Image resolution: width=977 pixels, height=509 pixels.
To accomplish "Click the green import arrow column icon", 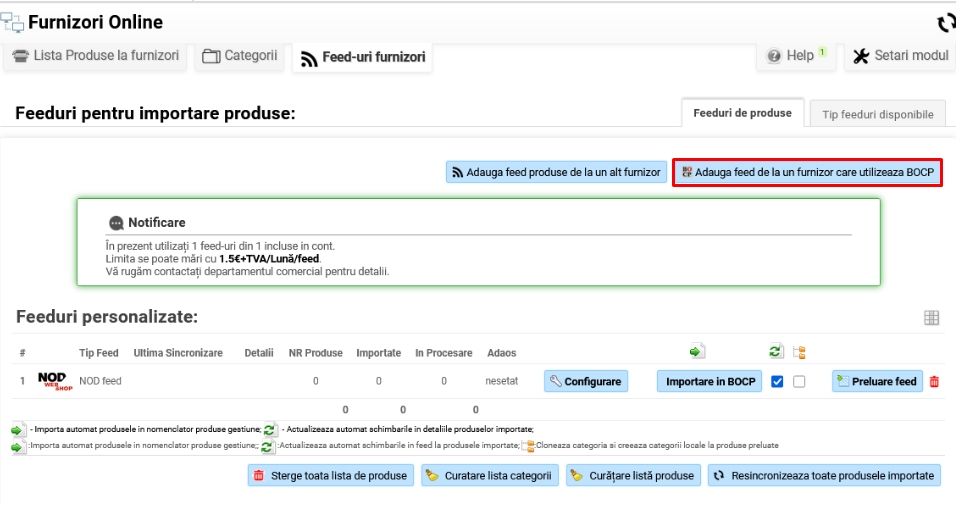I will 697,351.
